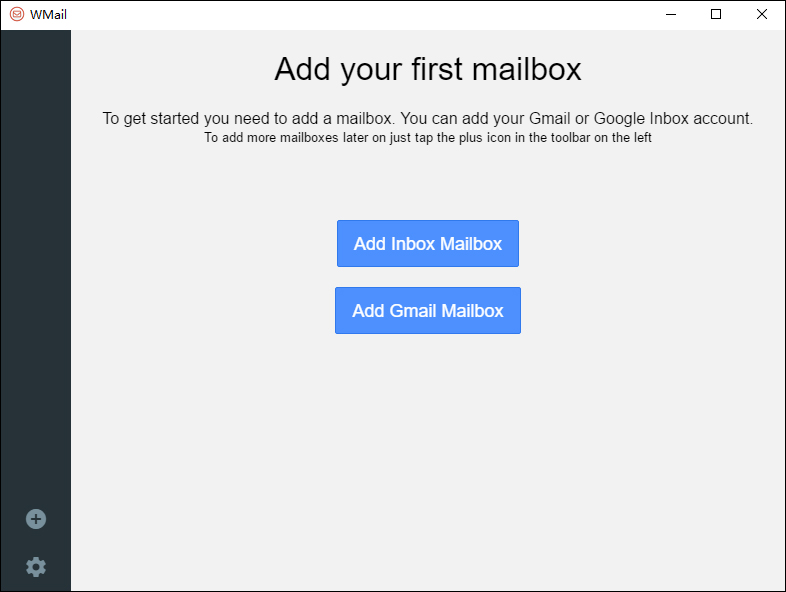786x592 pixels.
Task: Click the small hint about adding more mailboxes
Action: coord(427,137)
